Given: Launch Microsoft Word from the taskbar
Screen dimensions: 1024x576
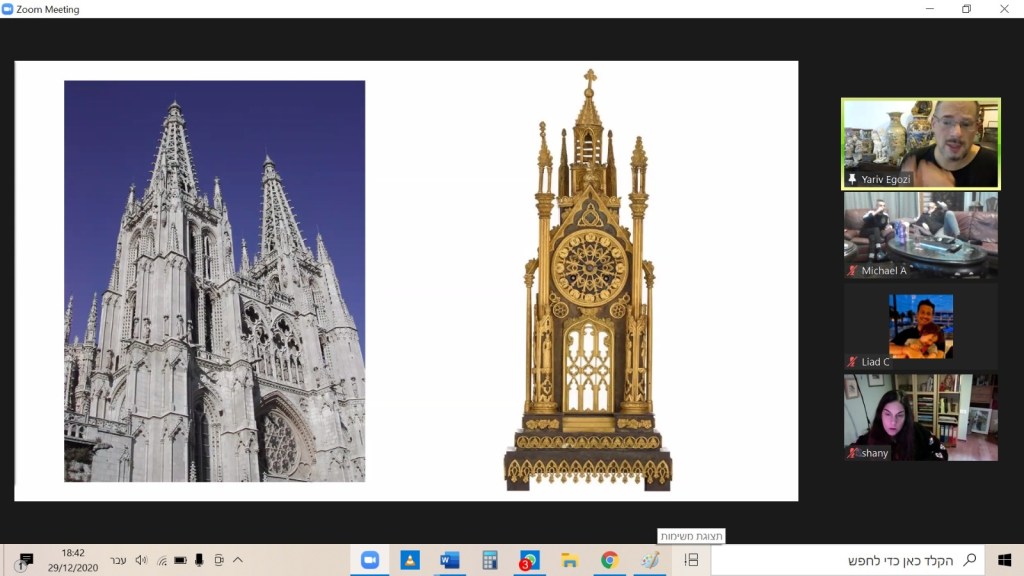Looking at the screenshot, I should (450, 560).
